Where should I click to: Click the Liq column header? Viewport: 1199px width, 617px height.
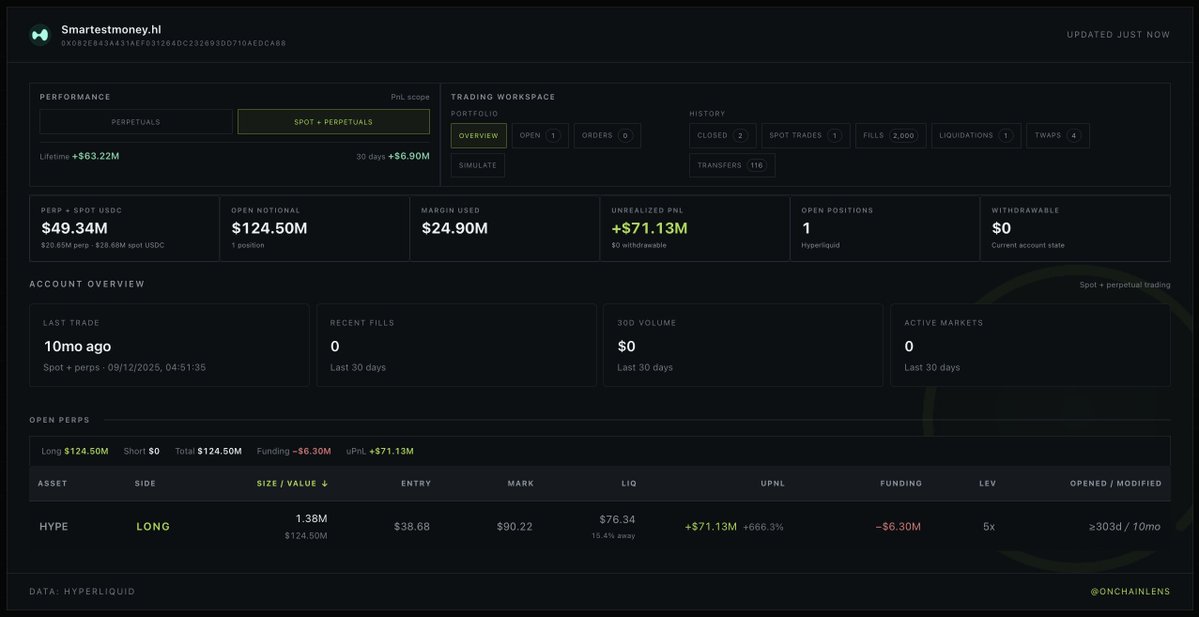click(x=629, y=483)
